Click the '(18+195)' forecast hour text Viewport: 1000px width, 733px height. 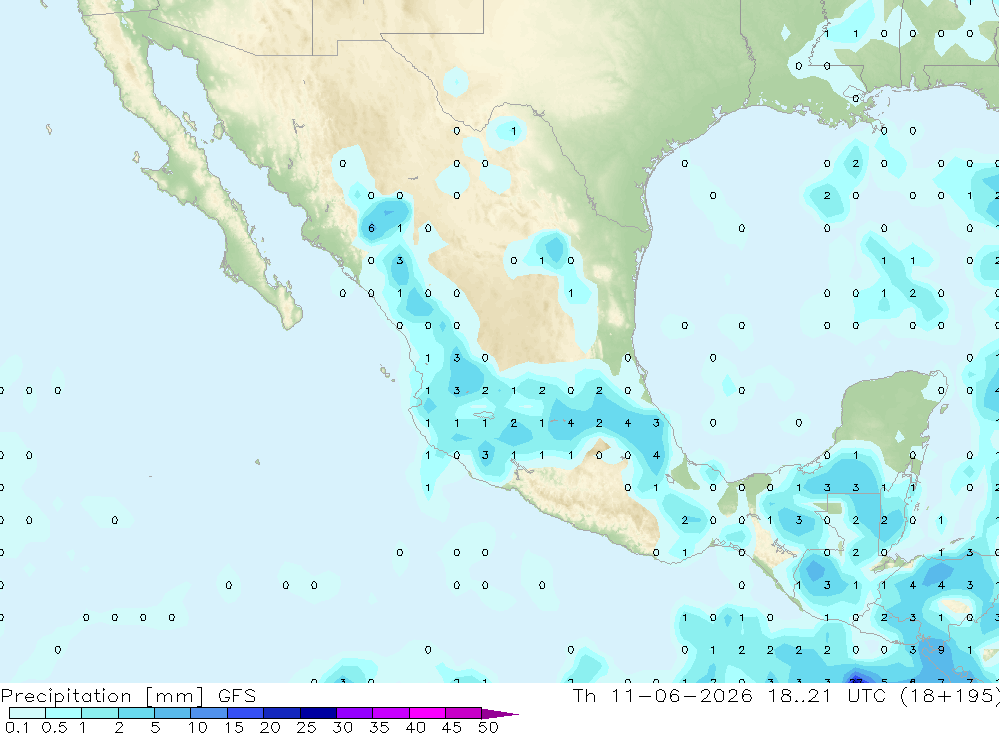(x=950, y=696)
